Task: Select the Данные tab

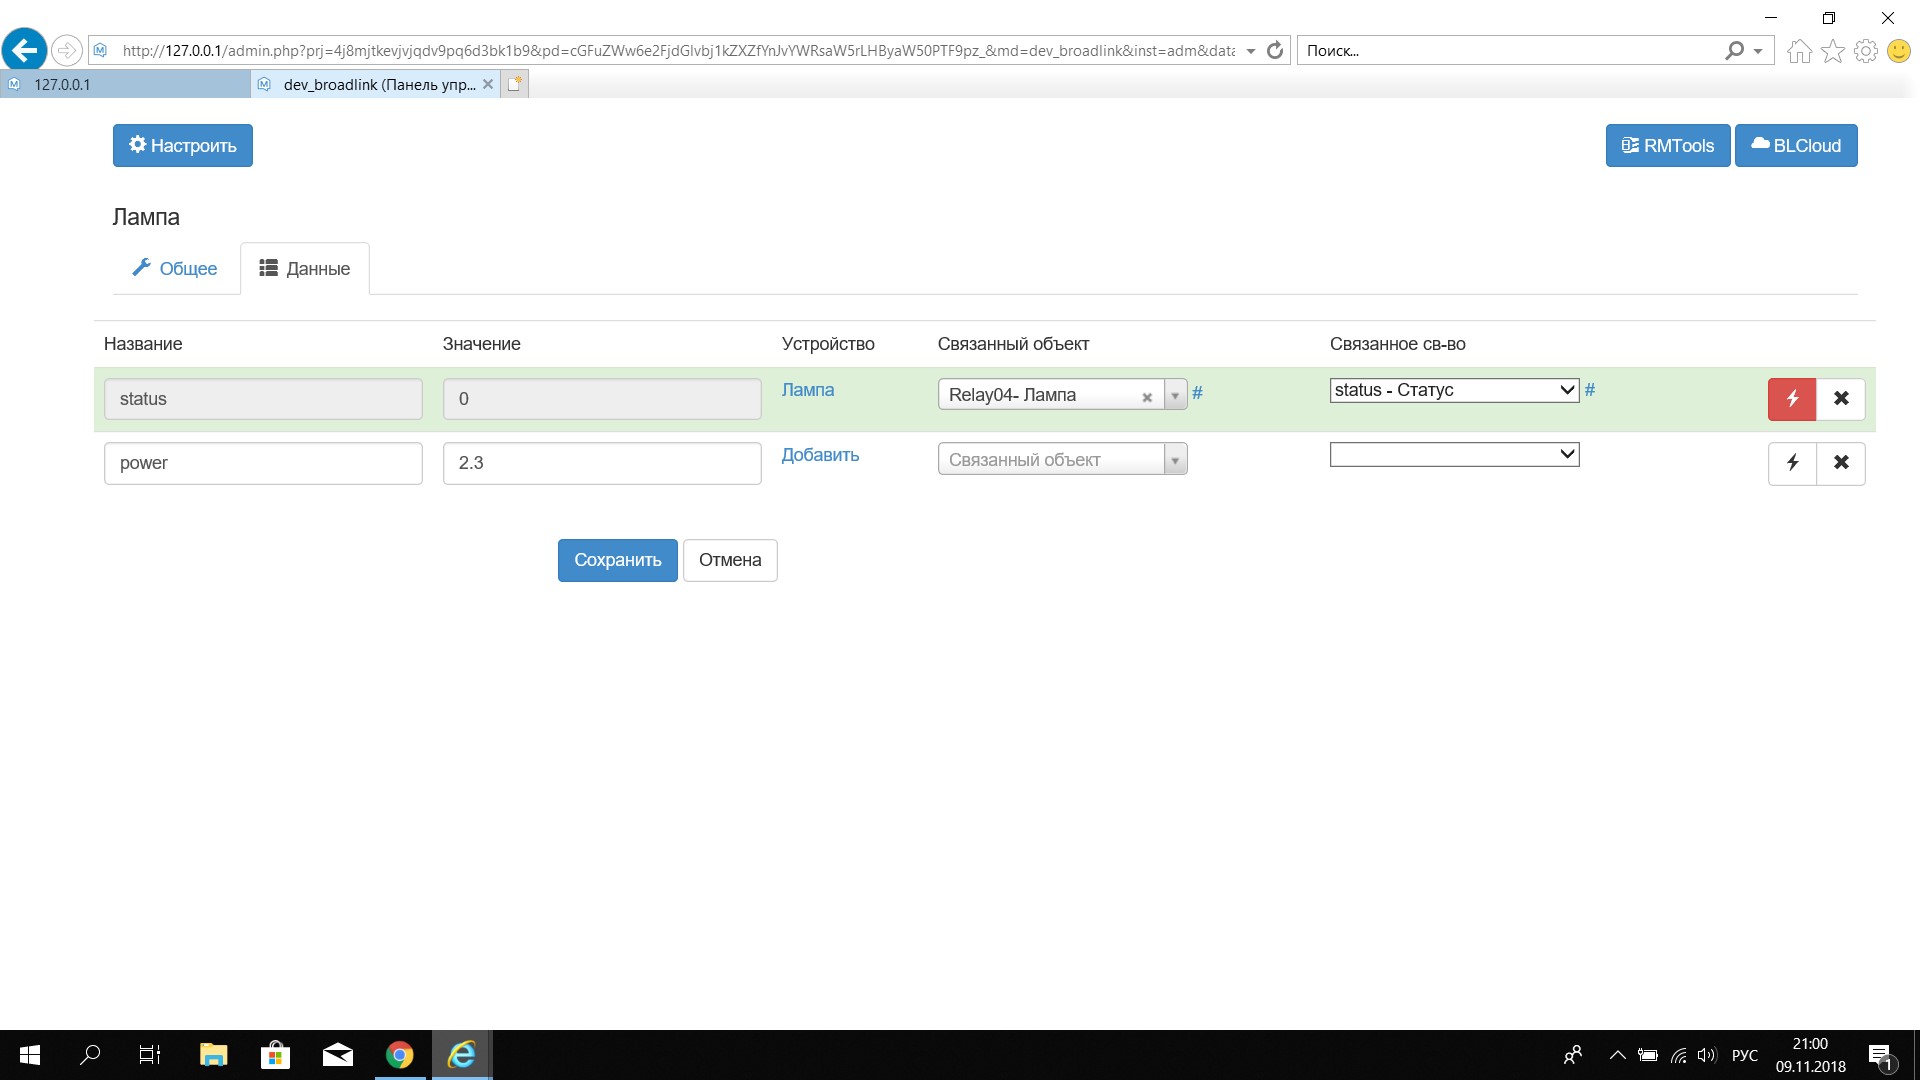Action: [305, 269]
